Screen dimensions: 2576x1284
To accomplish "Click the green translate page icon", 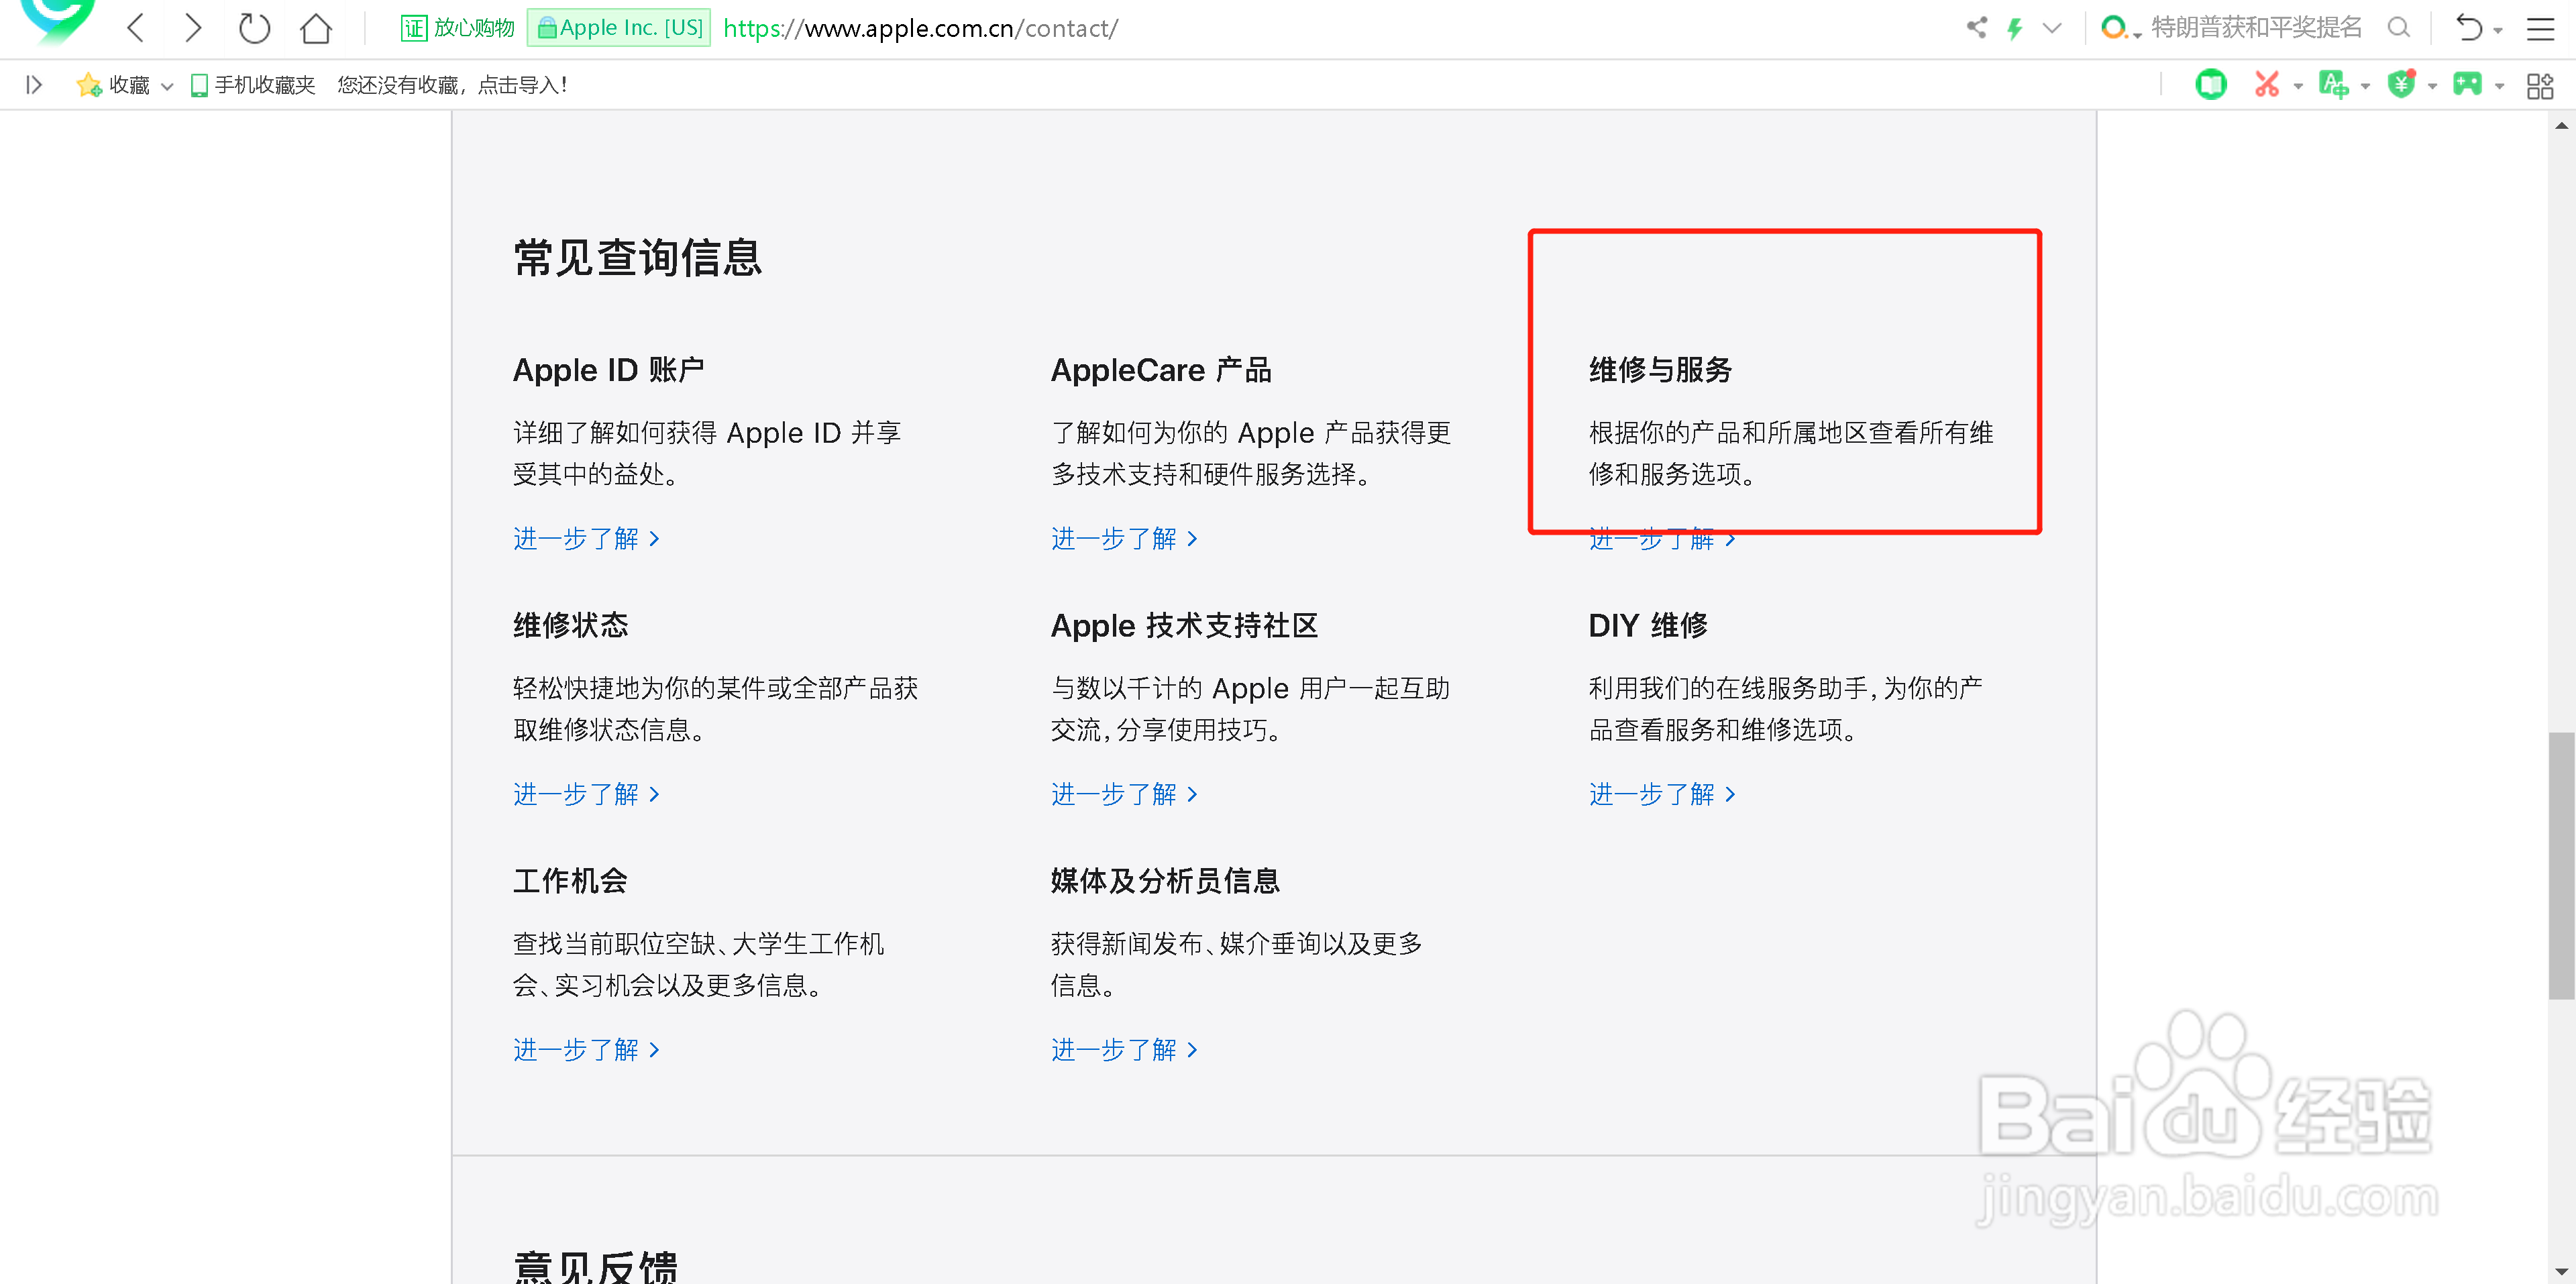I will pos(2333,85).
